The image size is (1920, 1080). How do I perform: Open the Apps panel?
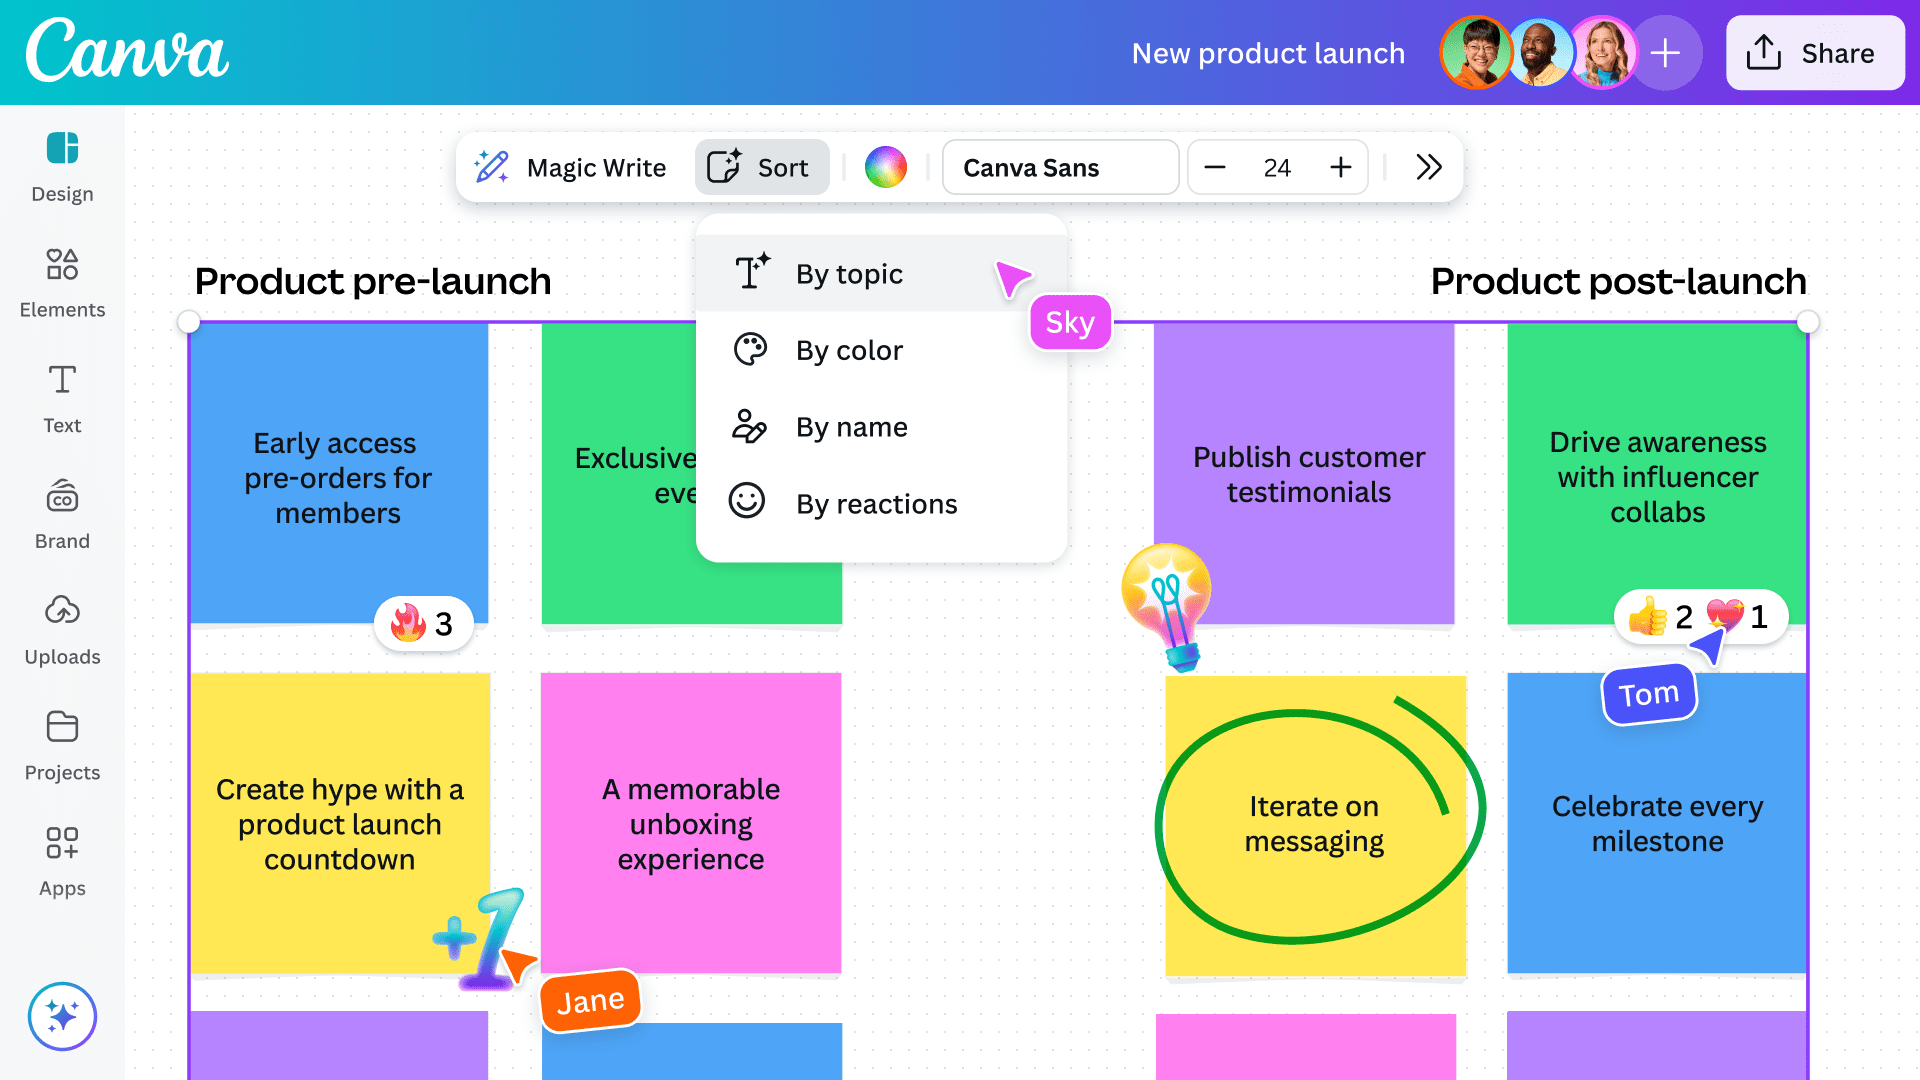click(61, 860)
